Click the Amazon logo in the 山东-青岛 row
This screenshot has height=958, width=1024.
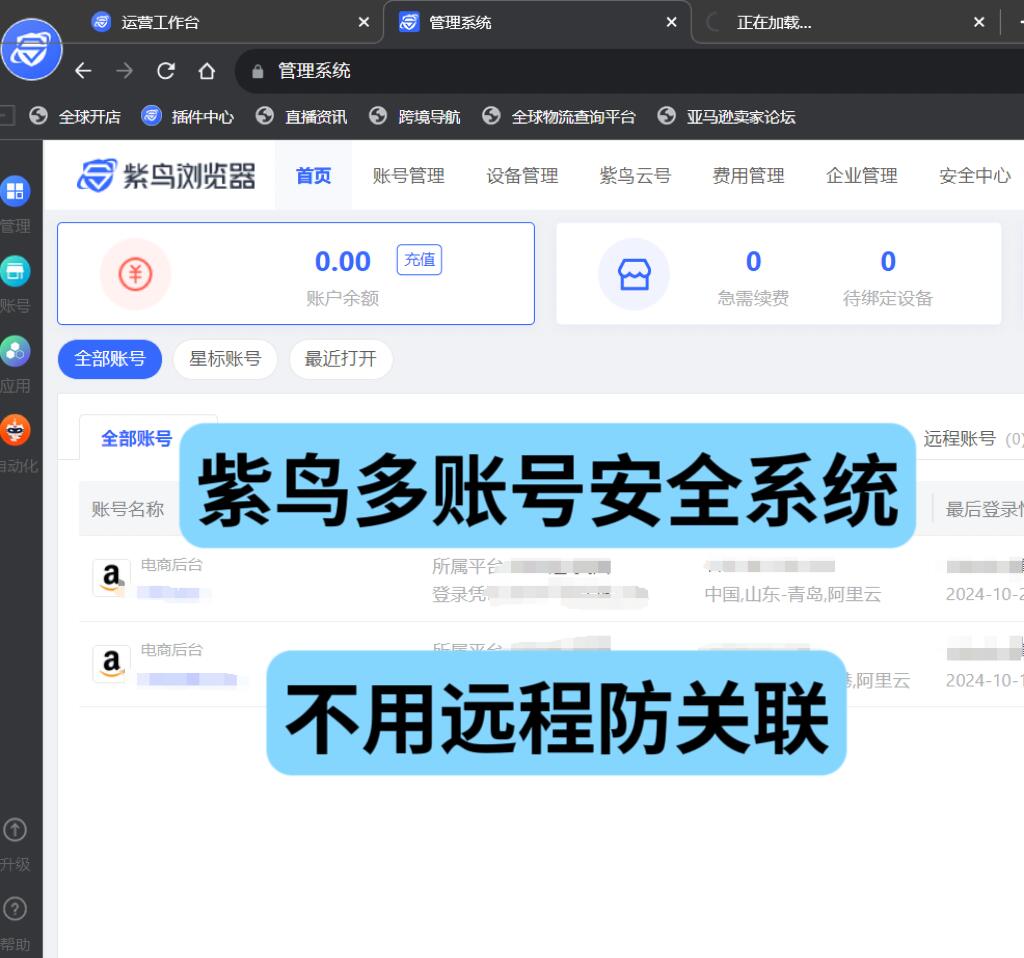(x=112, y=577)
